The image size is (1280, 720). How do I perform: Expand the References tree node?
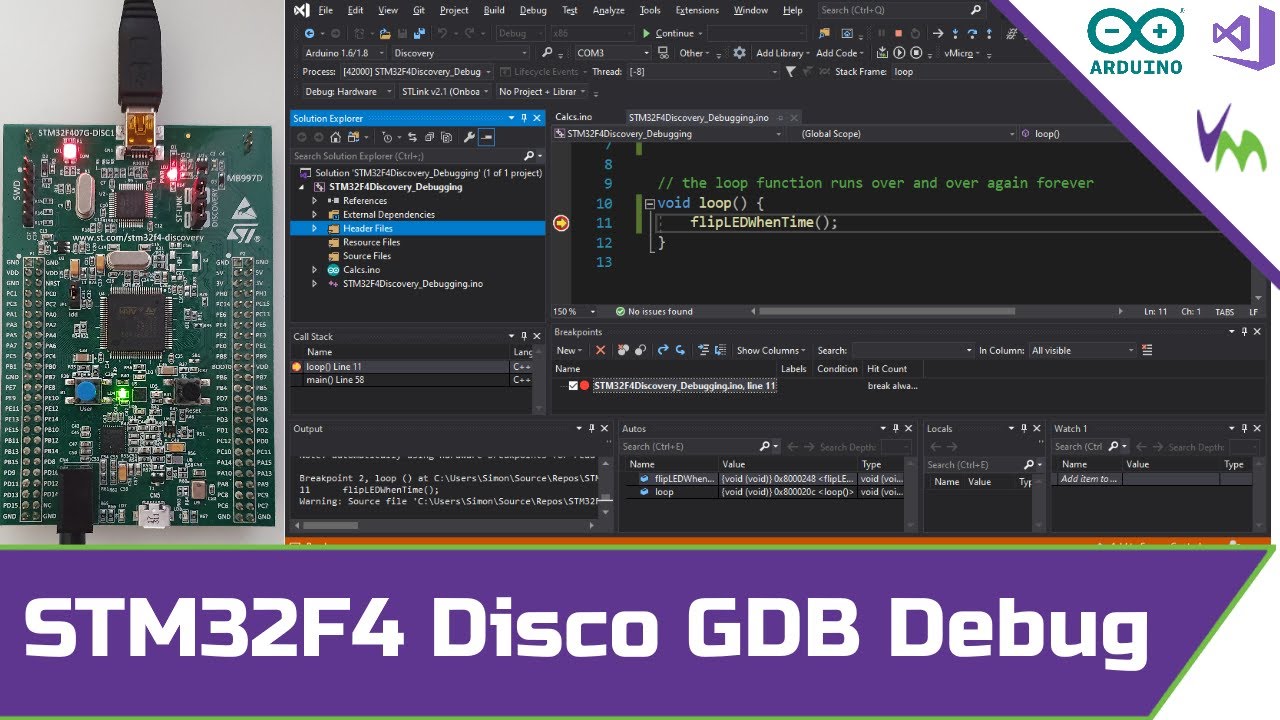[315, 201]
